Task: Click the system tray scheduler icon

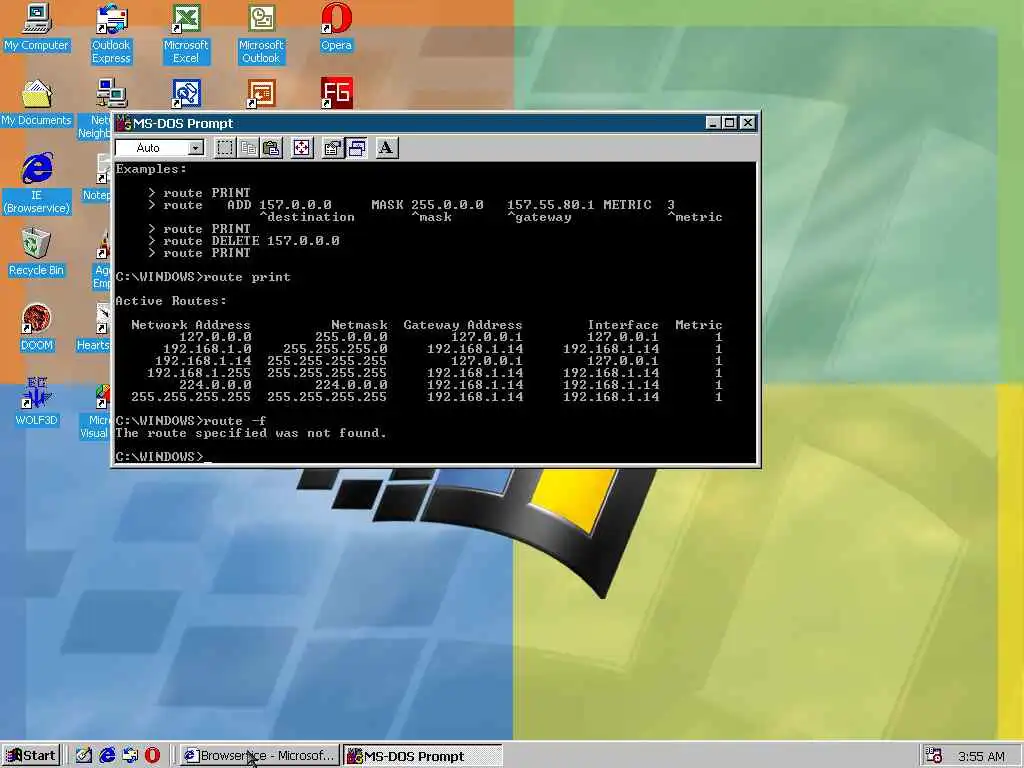Action: pos(934,756)
